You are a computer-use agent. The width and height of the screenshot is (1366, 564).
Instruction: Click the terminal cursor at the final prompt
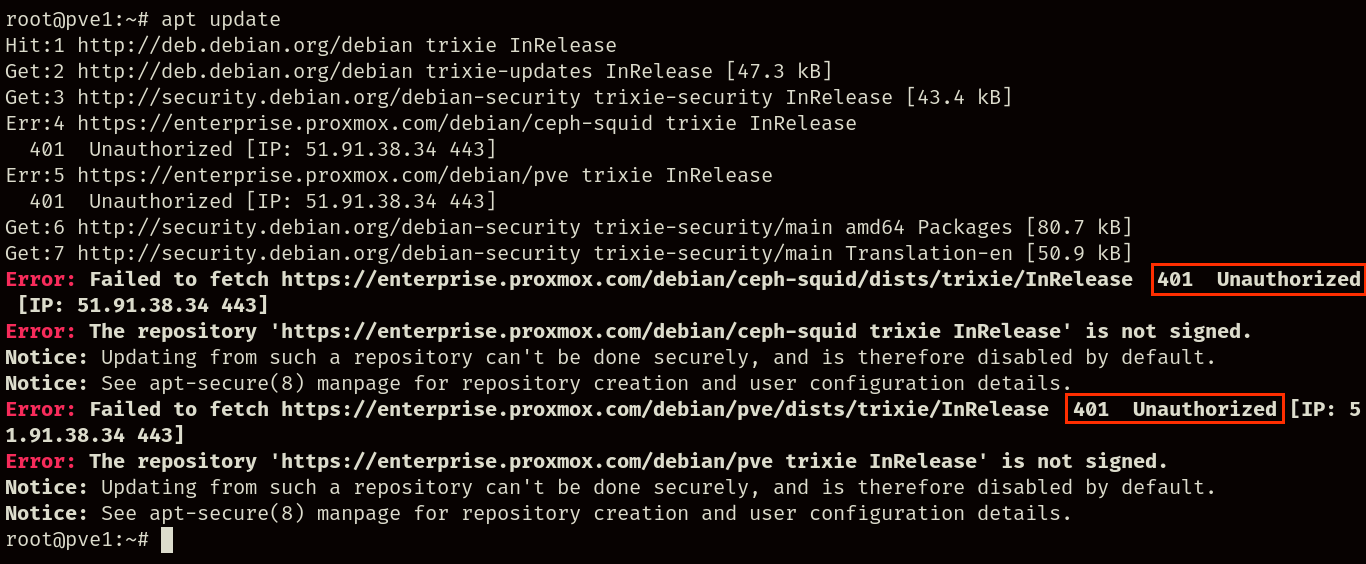(x=167, y=540)
